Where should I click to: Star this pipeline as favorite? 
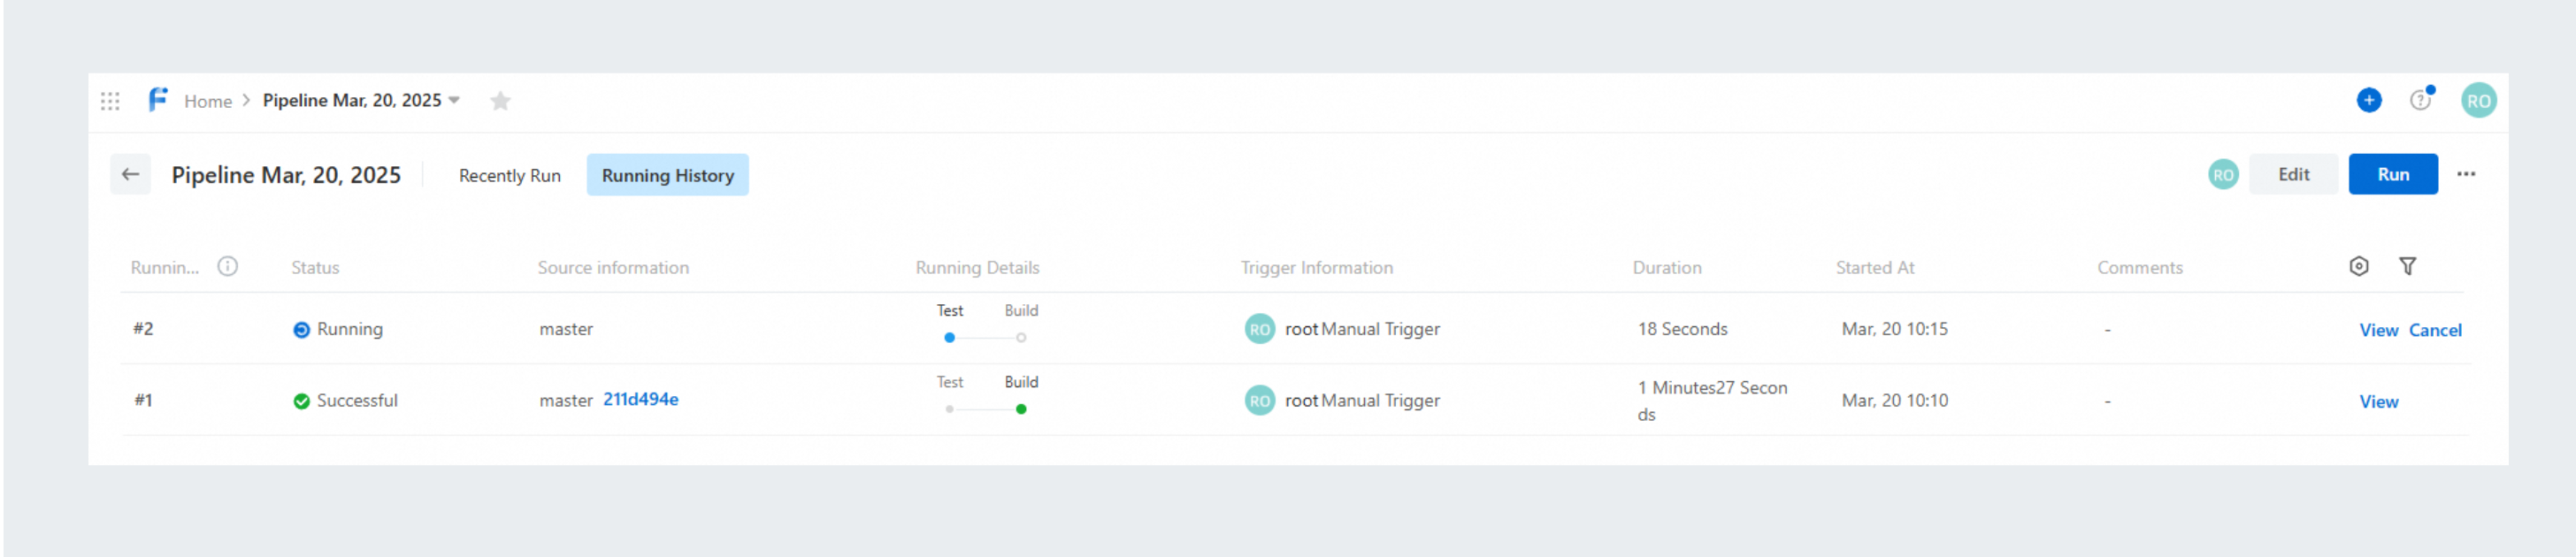click(x=500, y=101)
